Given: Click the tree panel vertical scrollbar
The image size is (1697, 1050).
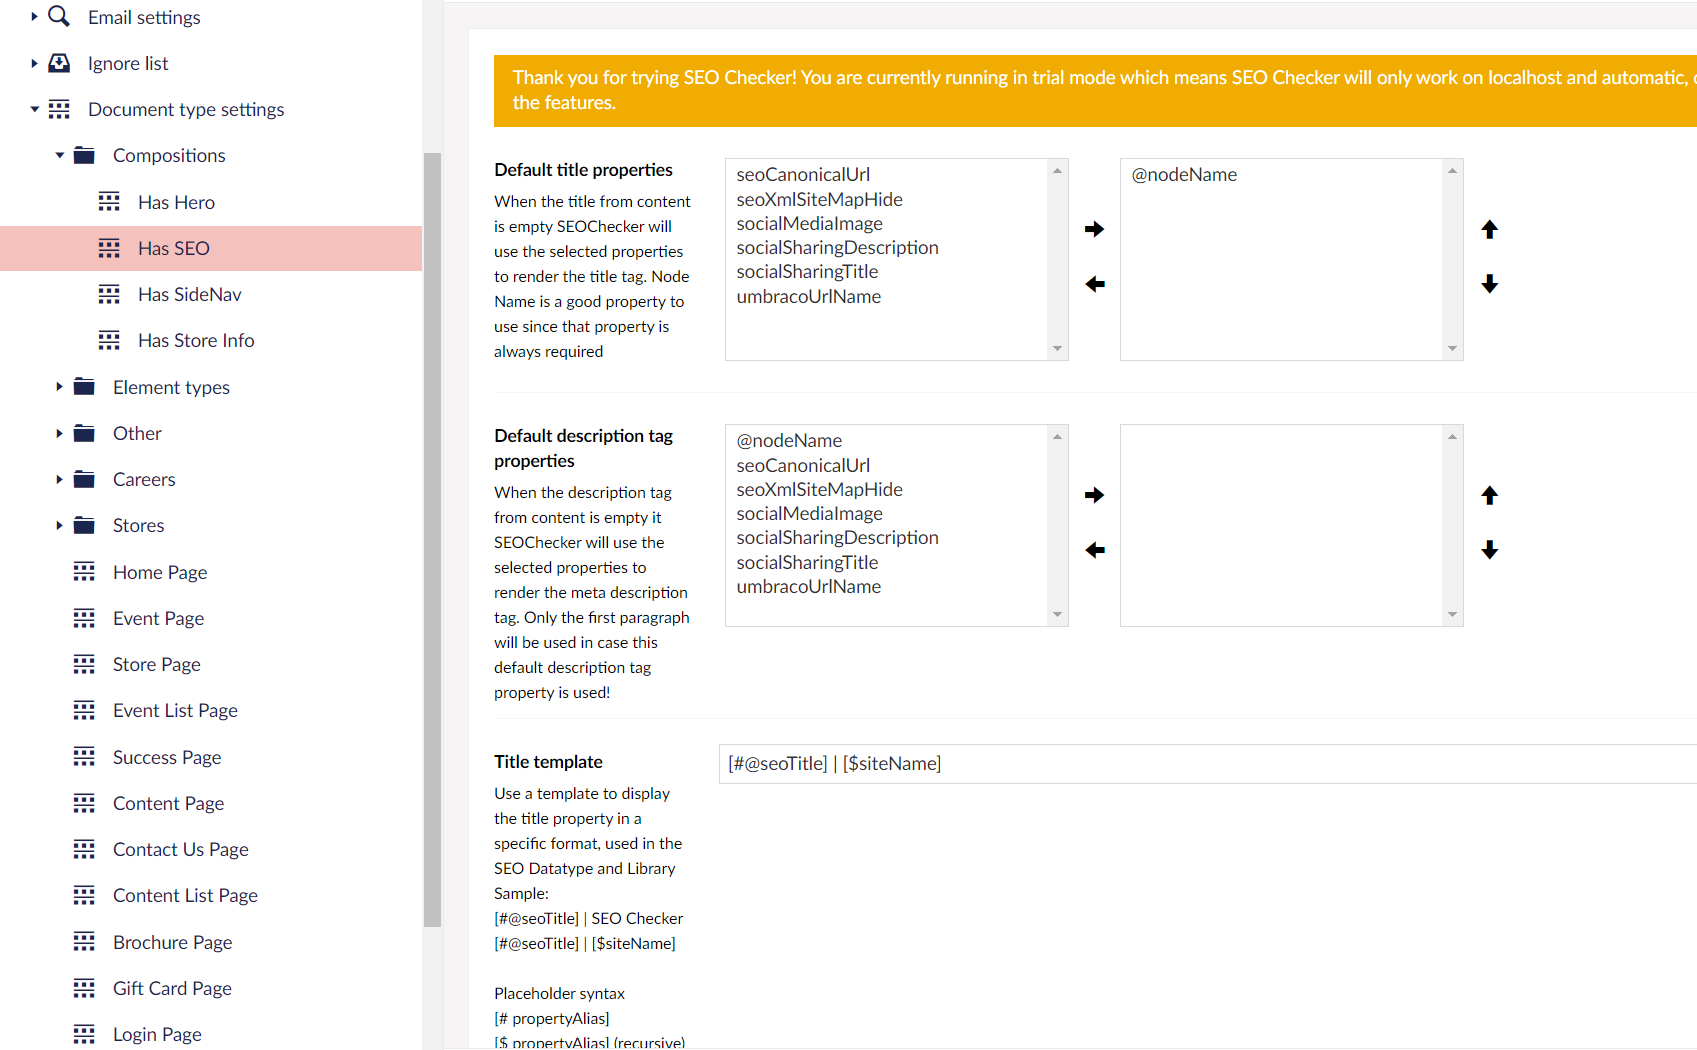Looking at the screenshot, I should tap(432, 540).
